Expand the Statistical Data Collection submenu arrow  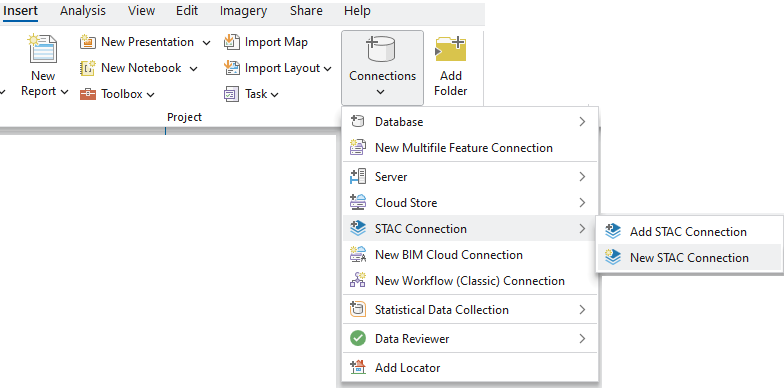pyautogui.click(x=582, y=310)
